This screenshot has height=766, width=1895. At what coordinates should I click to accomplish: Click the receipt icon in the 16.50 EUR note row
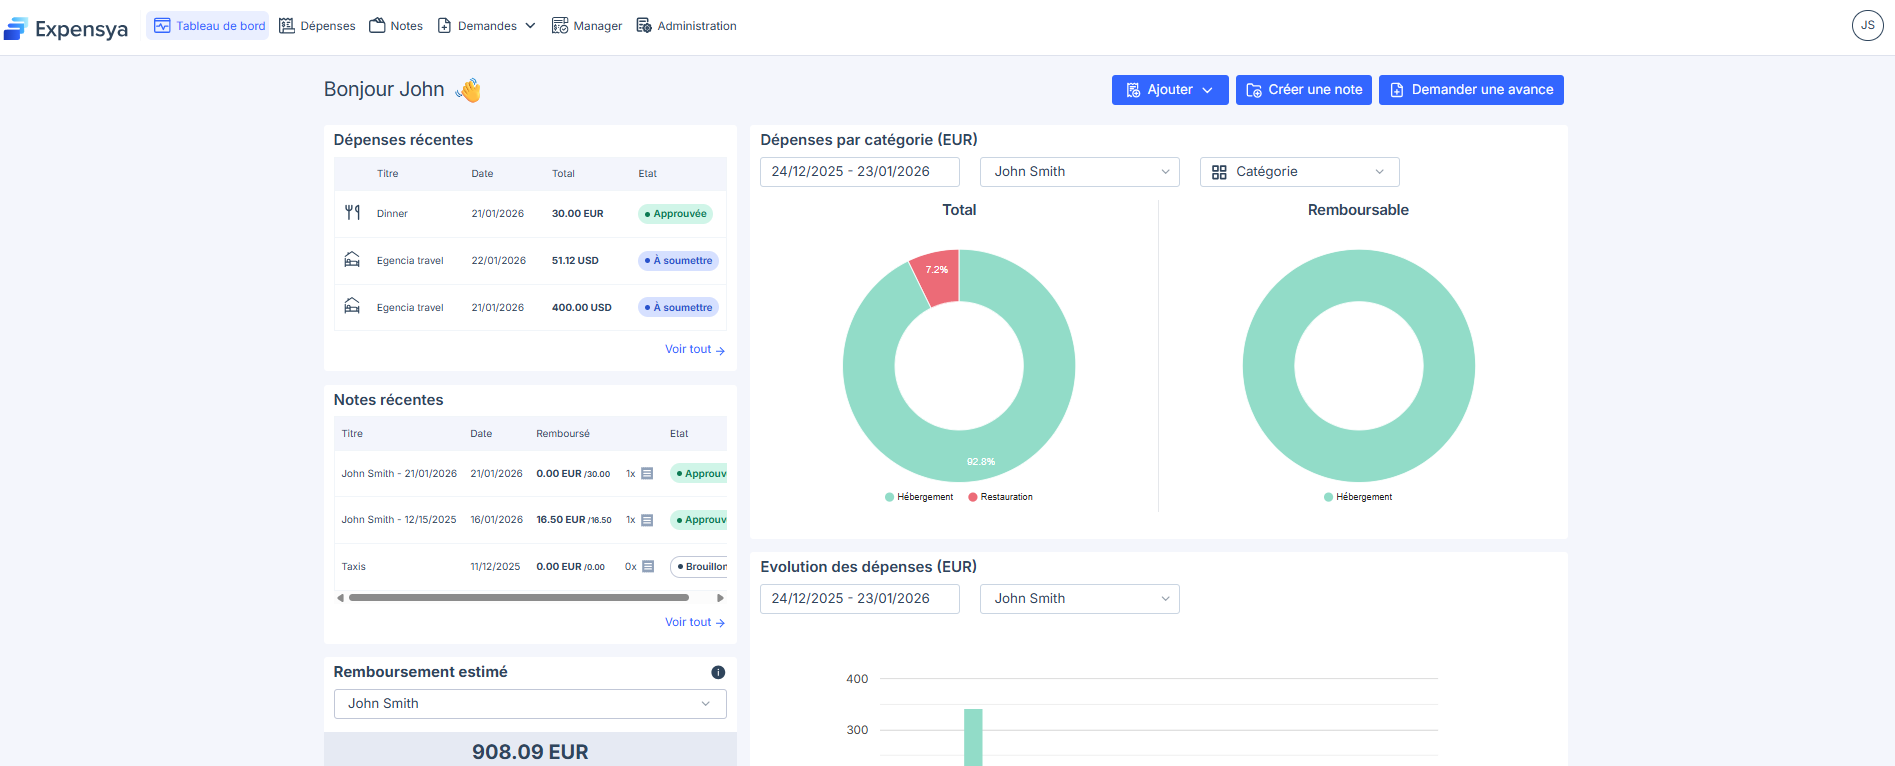[x=647, y=520]
